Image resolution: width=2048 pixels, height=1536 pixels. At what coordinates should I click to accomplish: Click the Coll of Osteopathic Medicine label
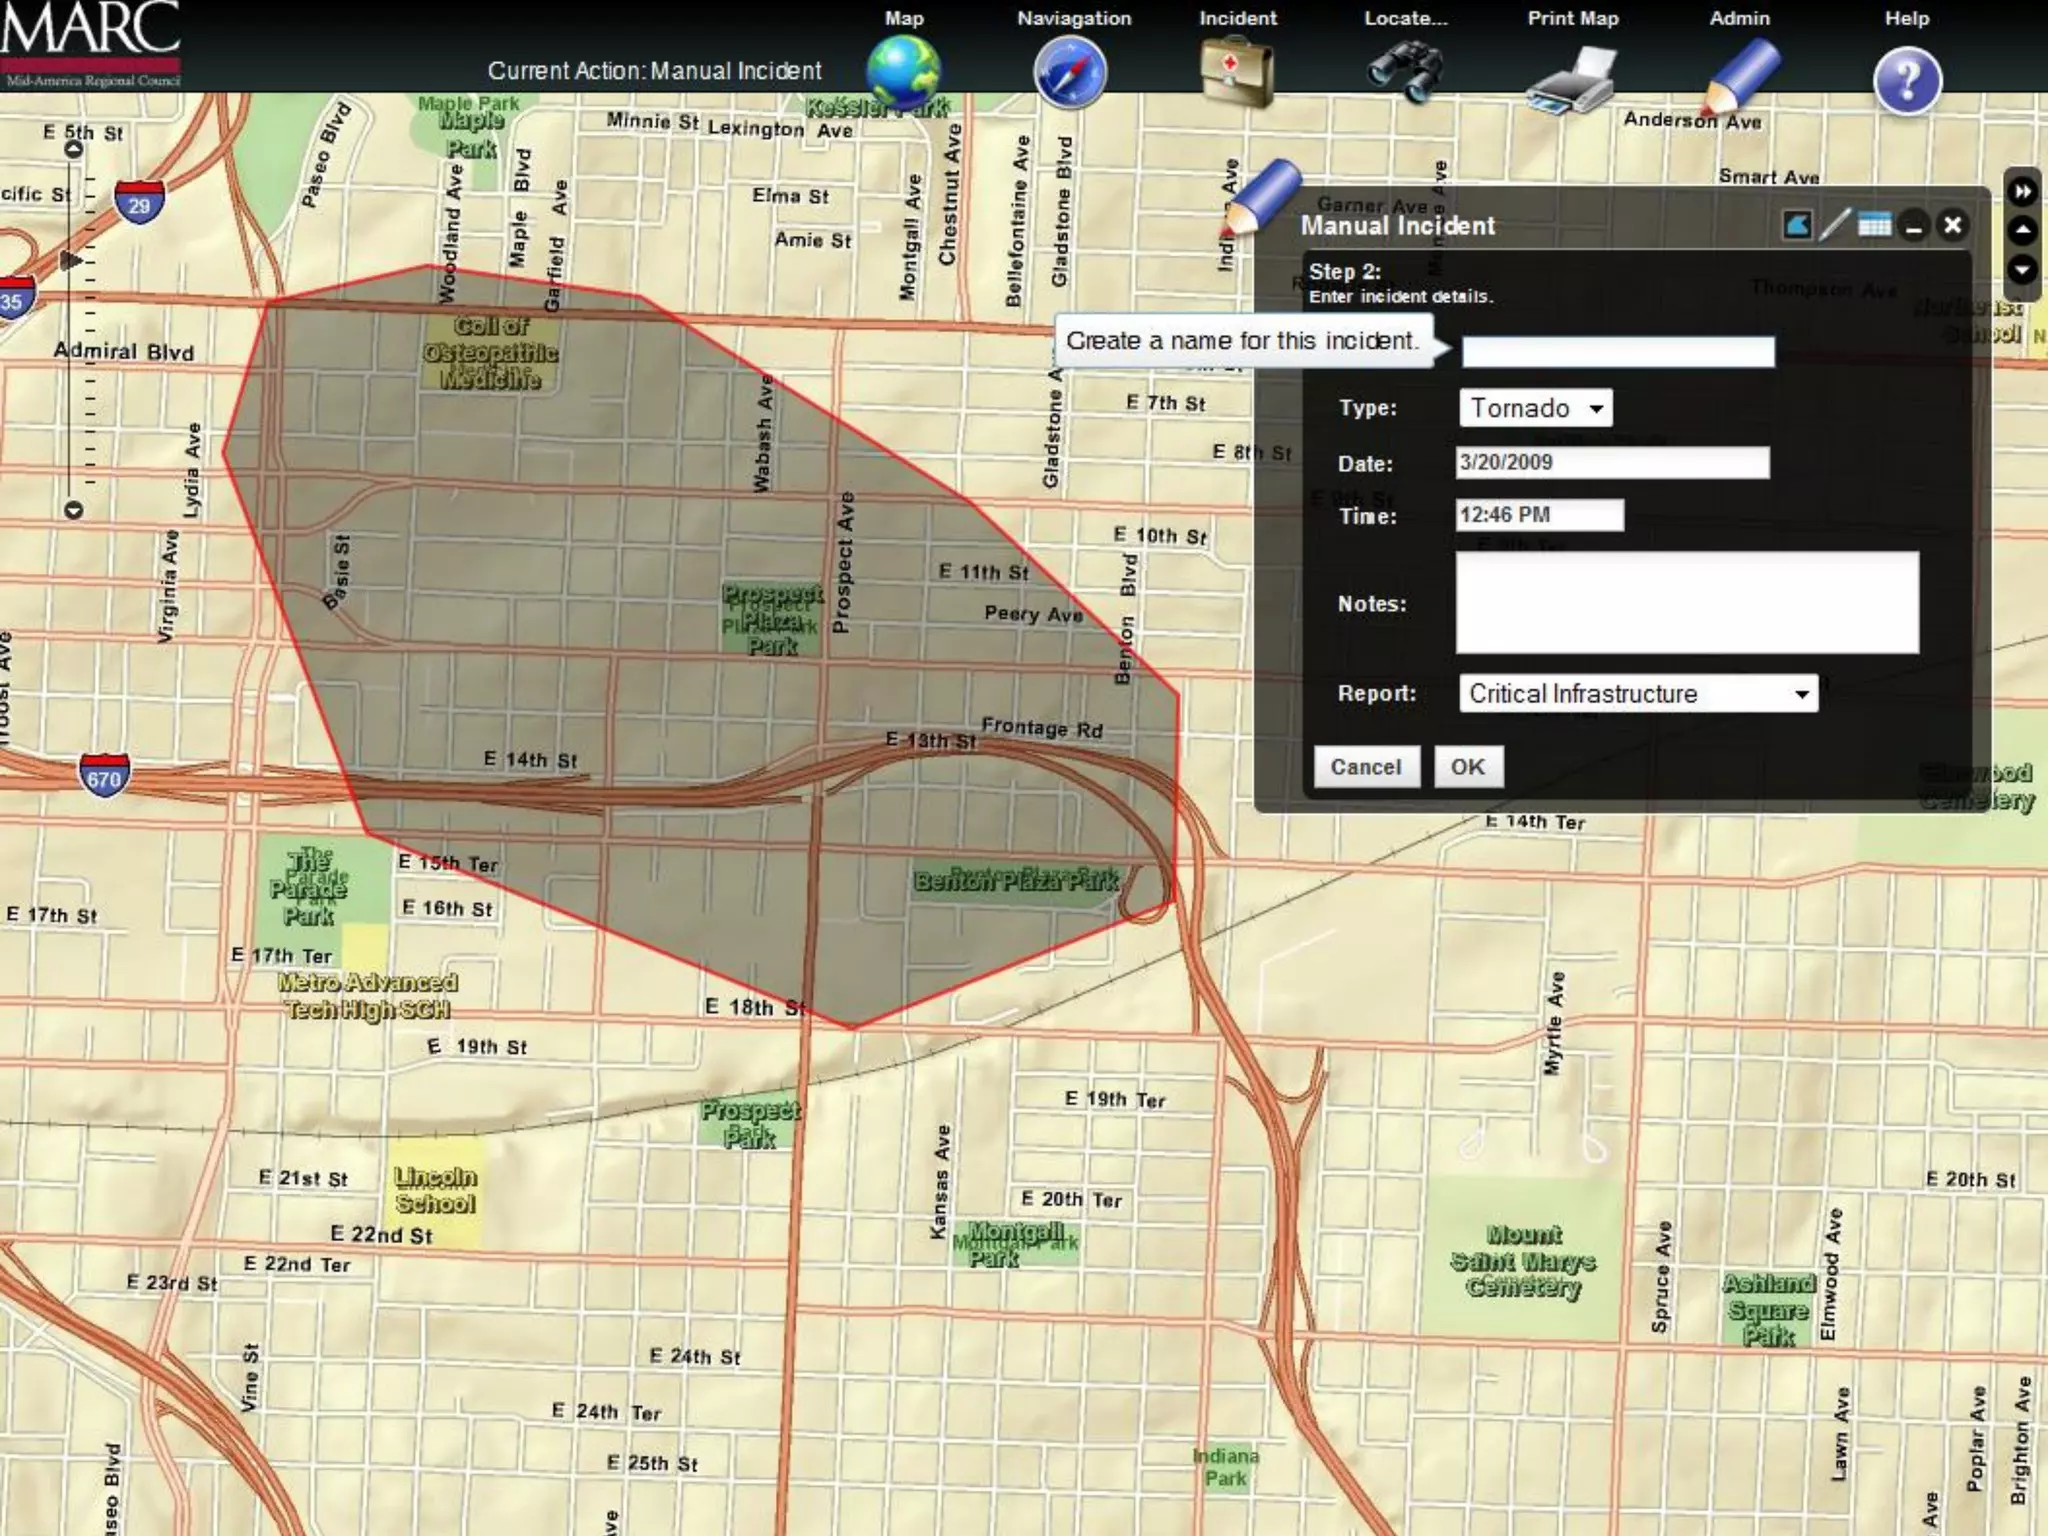[x=490, y=352]
